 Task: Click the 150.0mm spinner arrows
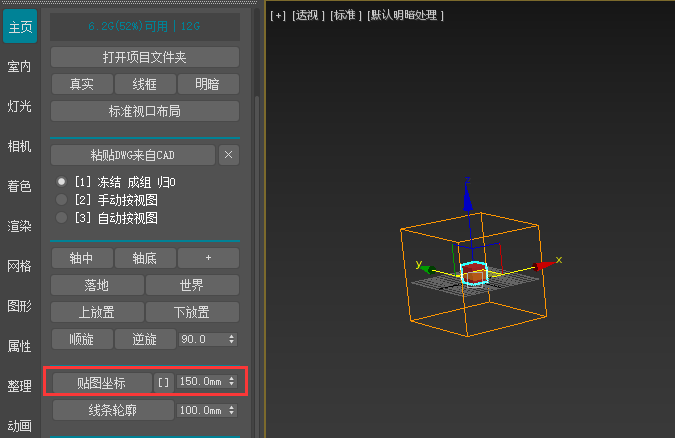click(232, 382)
